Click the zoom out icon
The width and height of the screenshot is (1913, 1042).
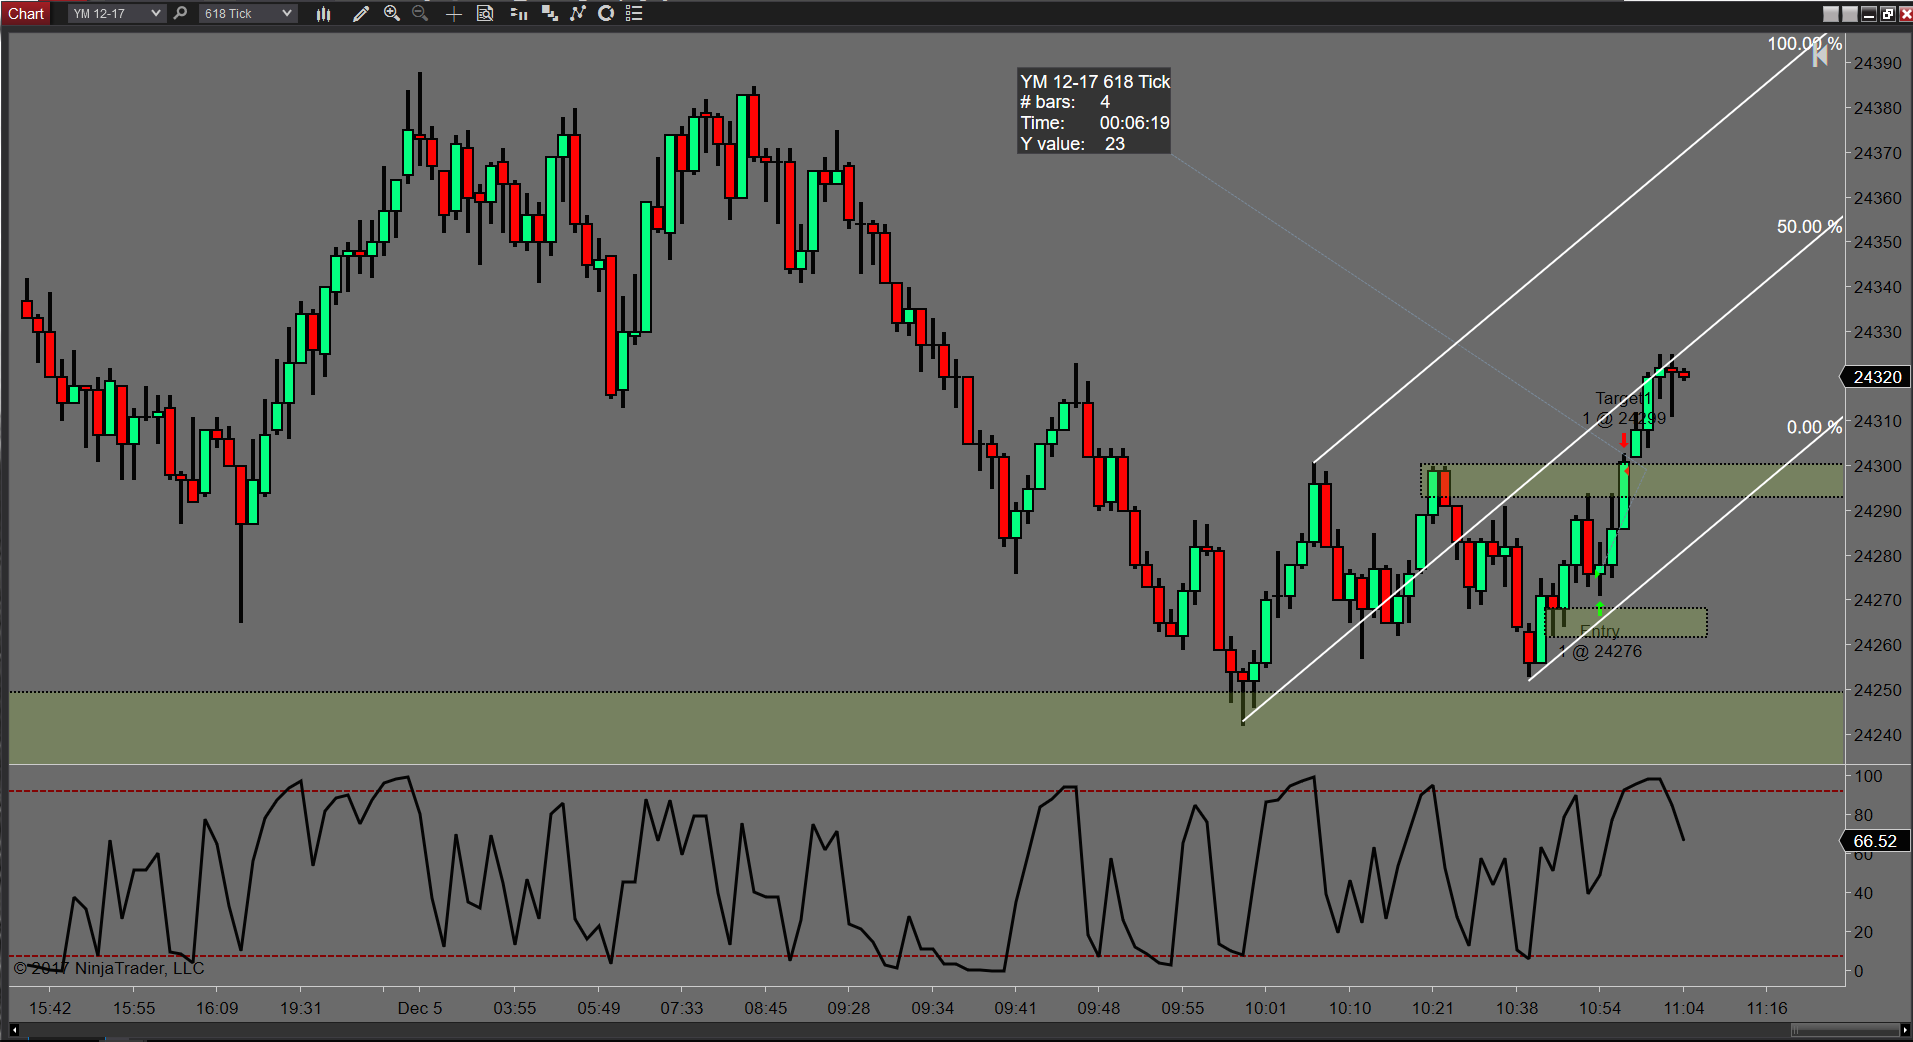tap(420, 13)
